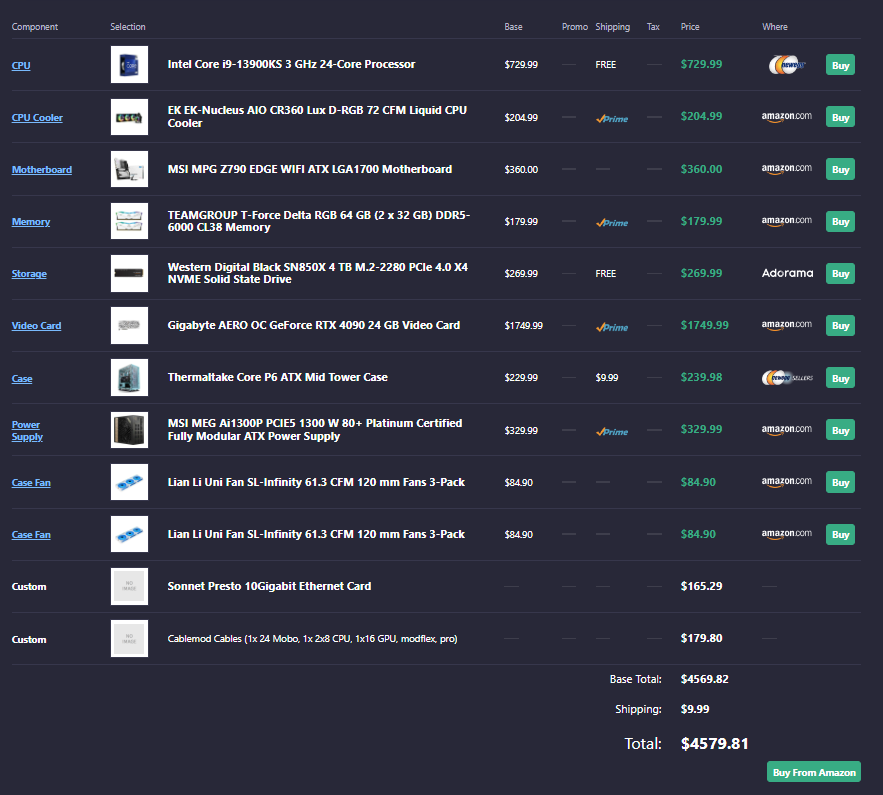Open the Storage component link
The width and height of the screenshot is (883, 795).
coord(29,274)
